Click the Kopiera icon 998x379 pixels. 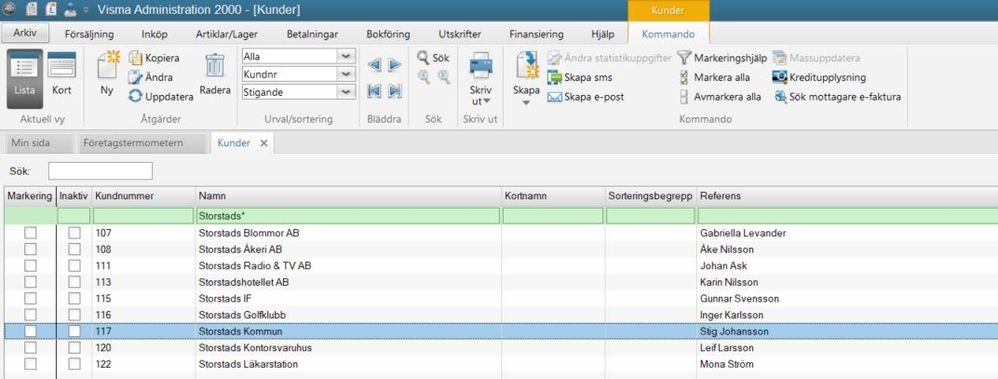136,58
